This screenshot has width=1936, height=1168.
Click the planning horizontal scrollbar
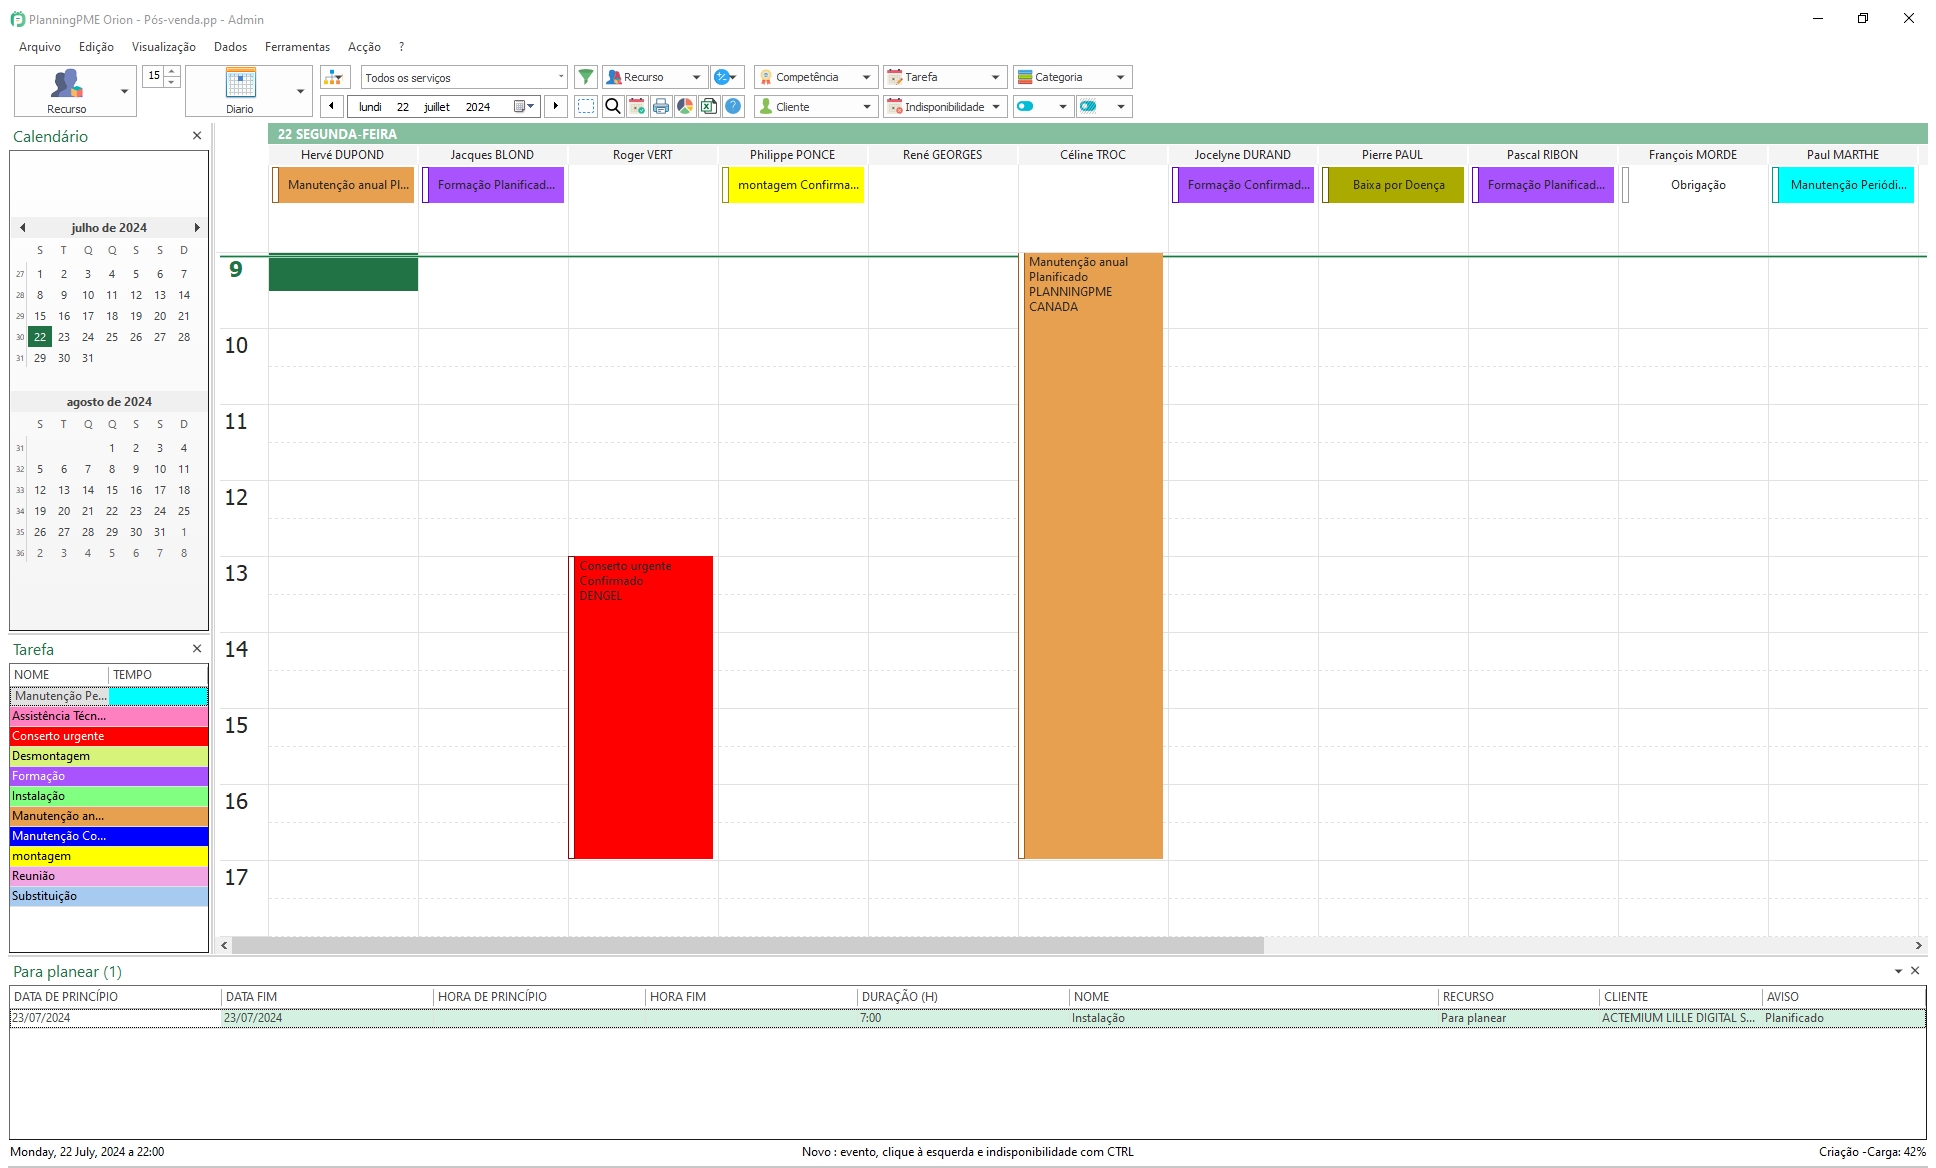pos(747,945)
